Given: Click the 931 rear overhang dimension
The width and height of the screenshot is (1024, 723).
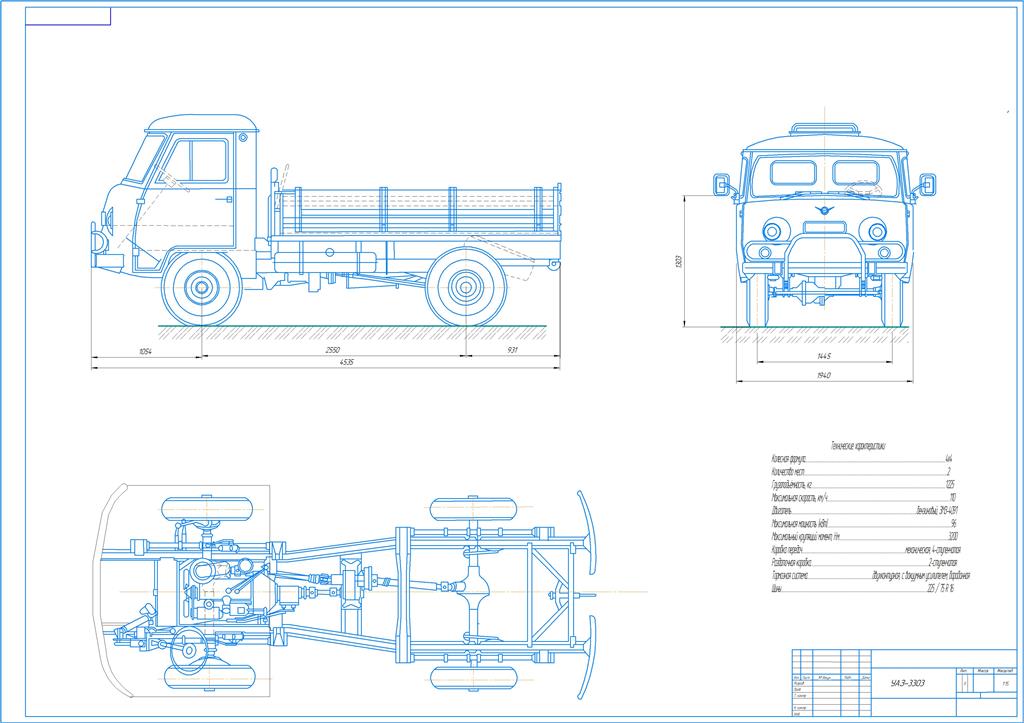Looking at the screenshot, I should pos(512,351).
